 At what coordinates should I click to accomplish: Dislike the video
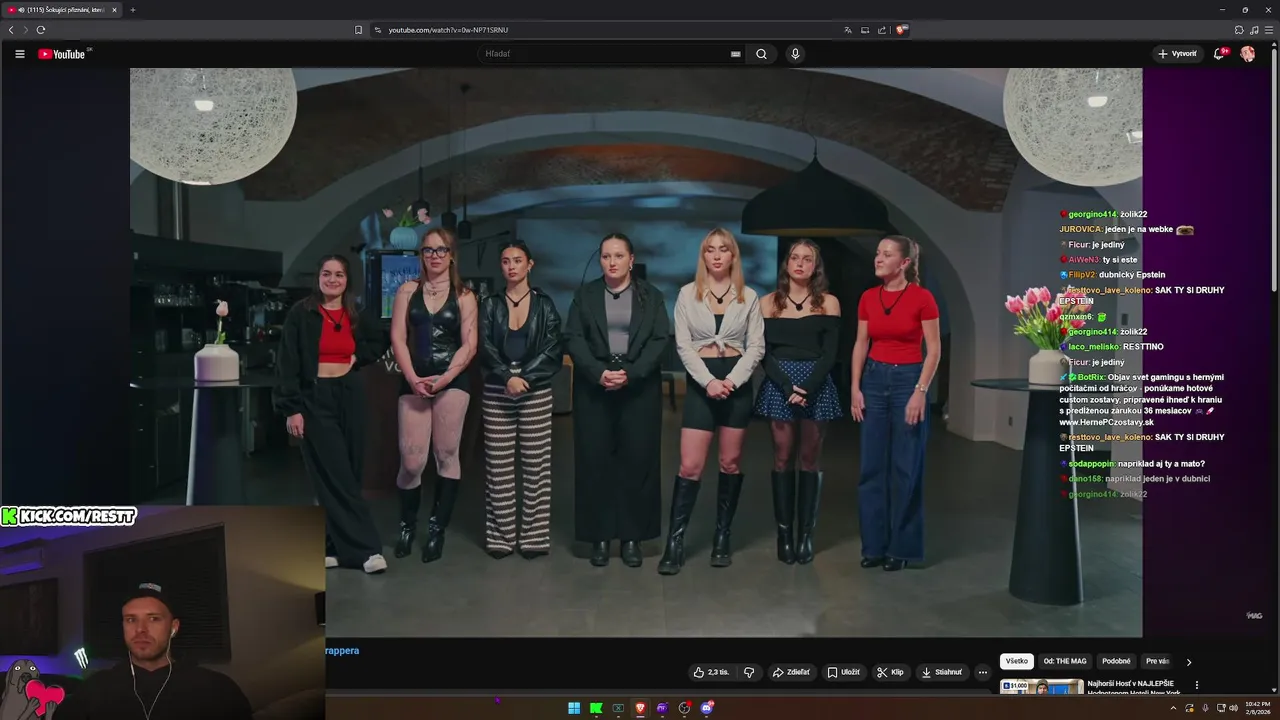[749, 672]
